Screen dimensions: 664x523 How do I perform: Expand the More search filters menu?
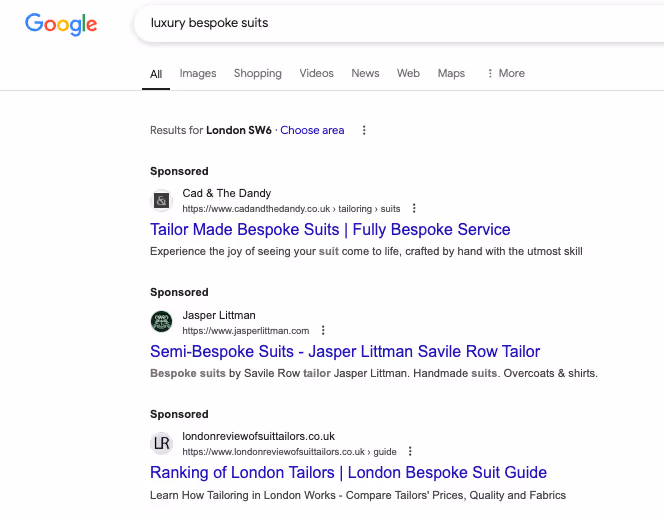[506, 73]
